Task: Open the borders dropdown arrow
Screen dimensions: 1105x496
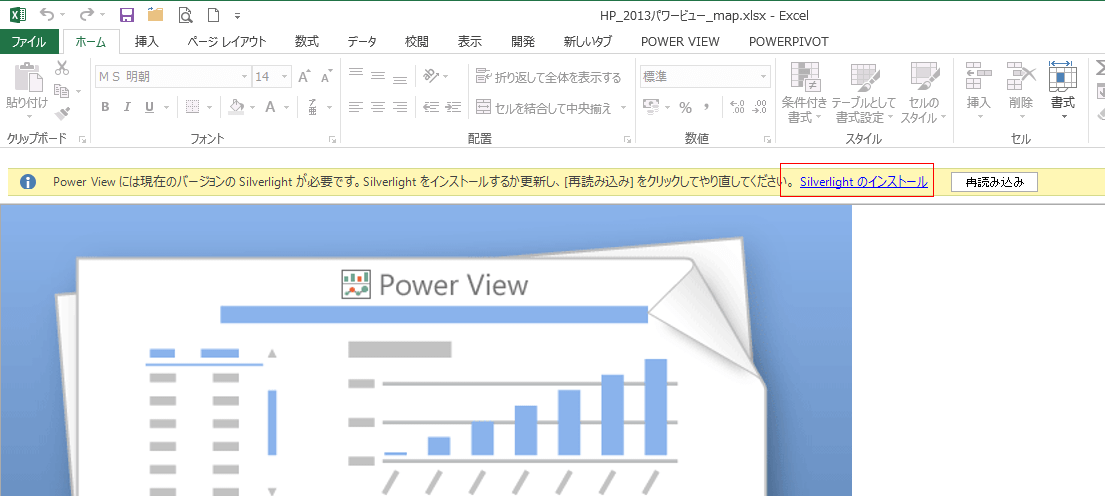Action: click(x=209, y=108)
